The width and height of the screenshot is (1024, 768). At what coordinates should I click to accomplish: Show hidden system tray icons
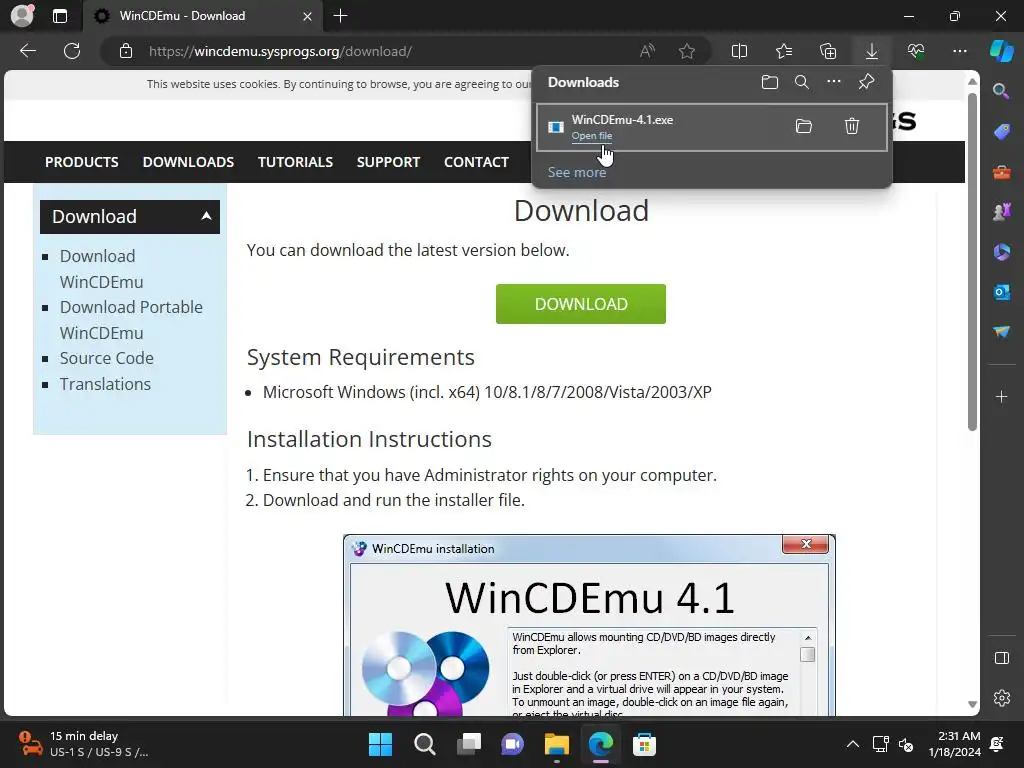pyautogui.click(x=852, y=744)
